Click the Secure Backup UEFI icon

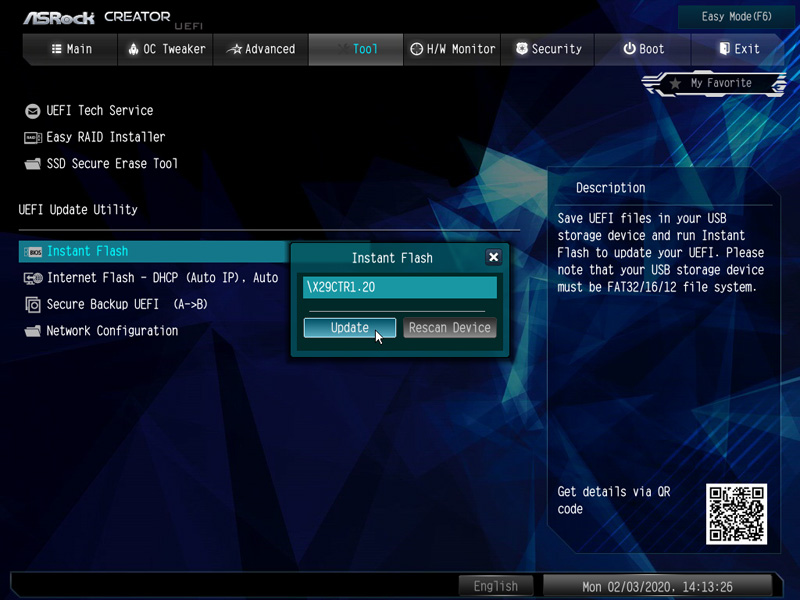pyautogui.click(x=33, y=305)
